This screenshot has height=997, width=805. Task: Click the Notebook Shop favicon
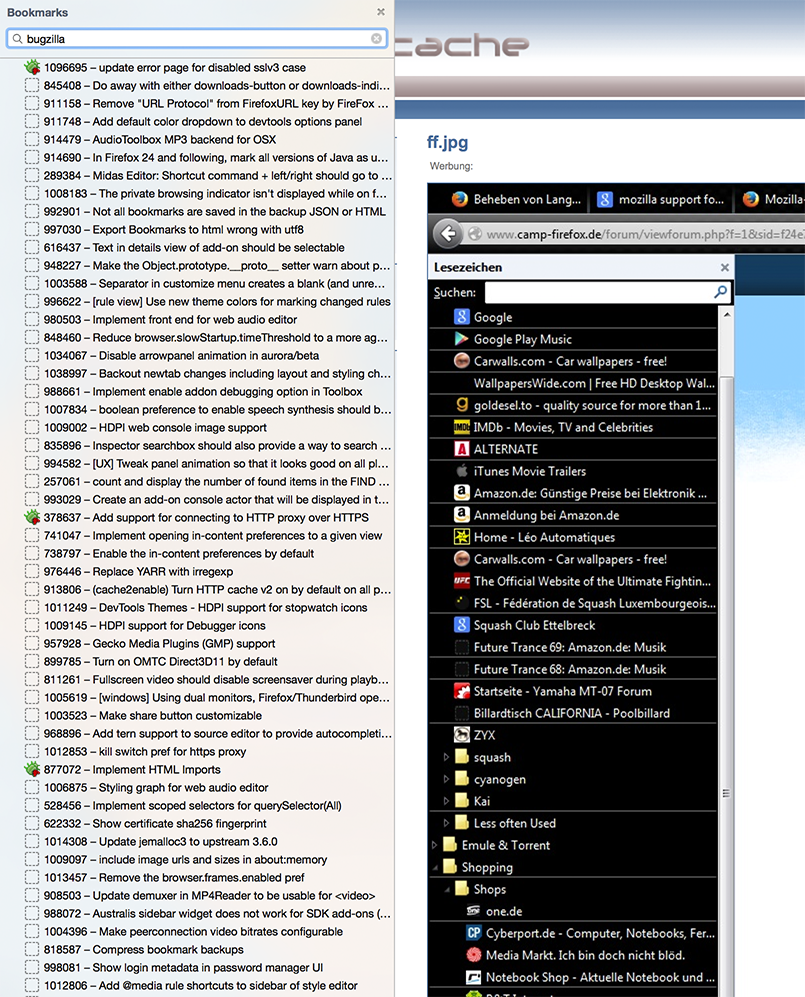[x=474, y=977]
